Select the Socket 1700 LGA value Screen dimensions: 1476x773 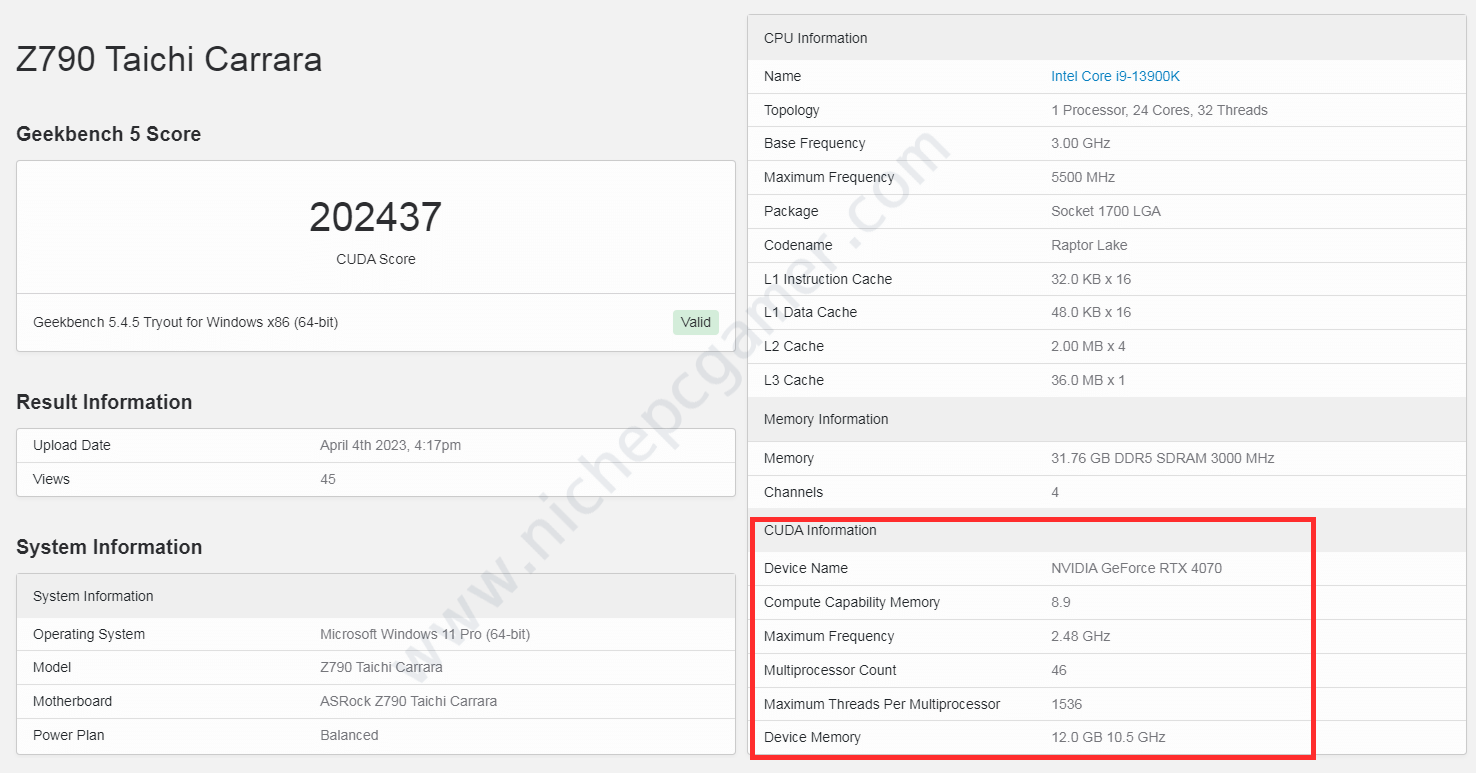pyautogui.click(x=1106, y=211)
